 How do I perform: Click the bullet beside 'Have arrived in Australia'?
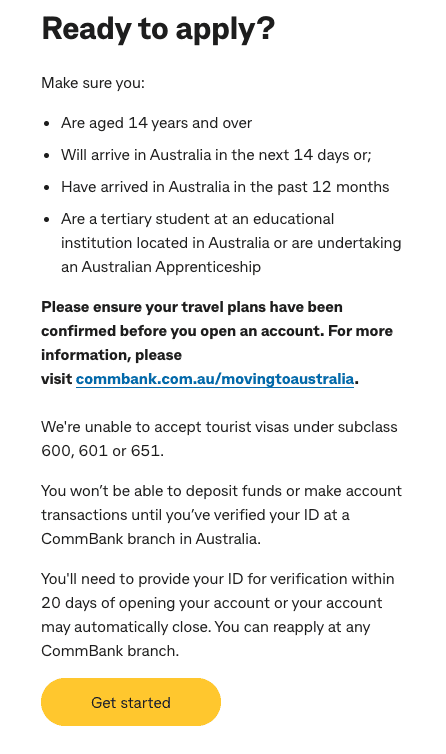47,188
